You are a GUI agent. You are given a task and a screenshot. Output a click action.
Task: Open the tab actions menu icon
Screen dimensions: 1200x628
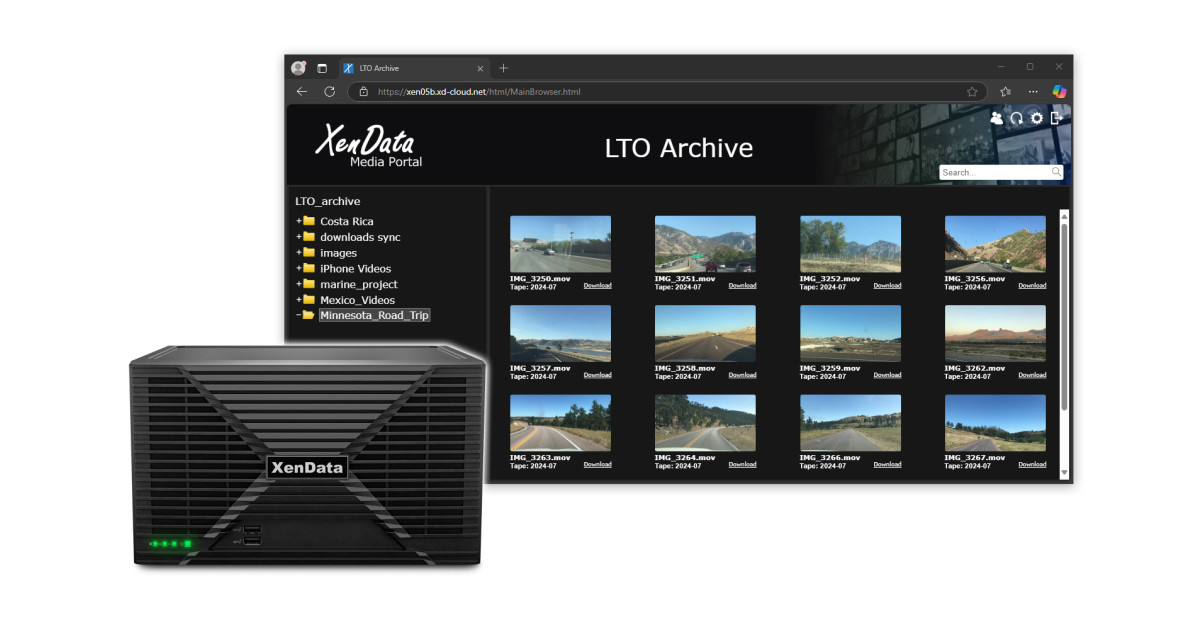click(322, 68)
